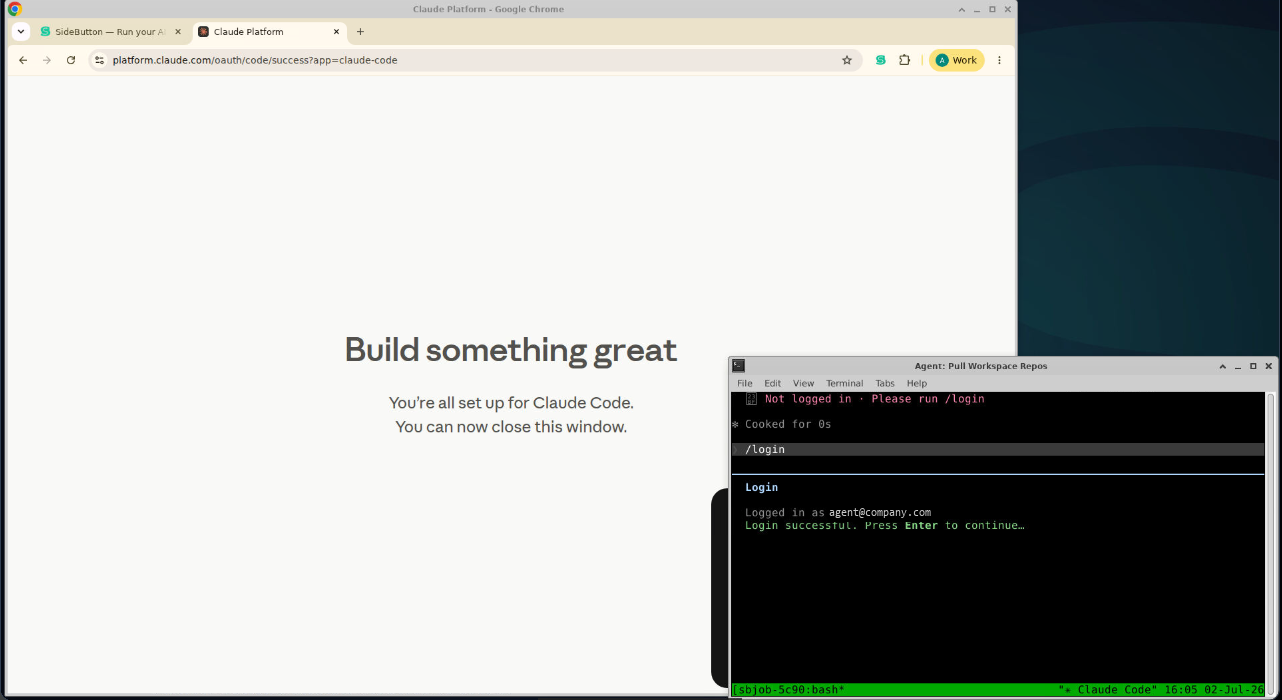Click the address bar URL
1282x700 pixels.
pos(255,60)
